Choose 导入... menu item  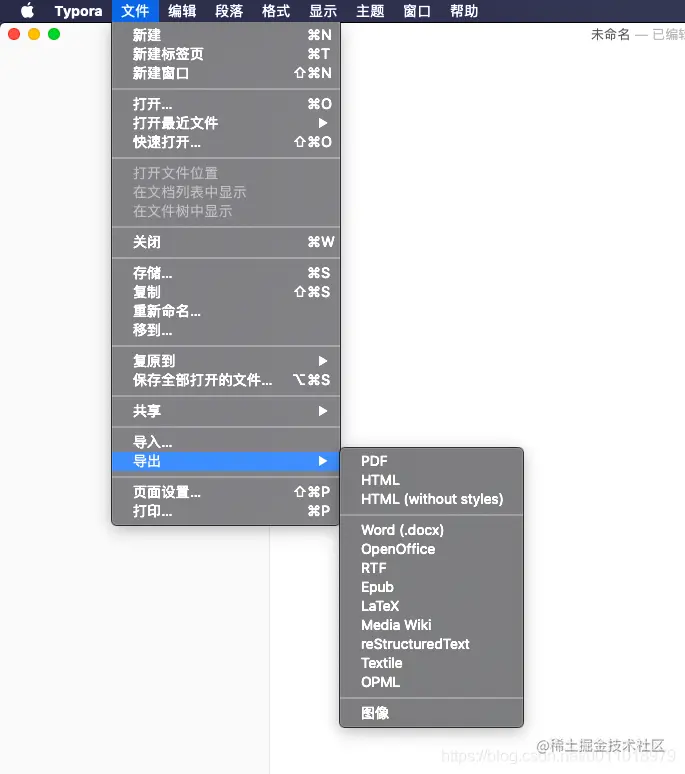pyautogui.click(x=226, y=442)
